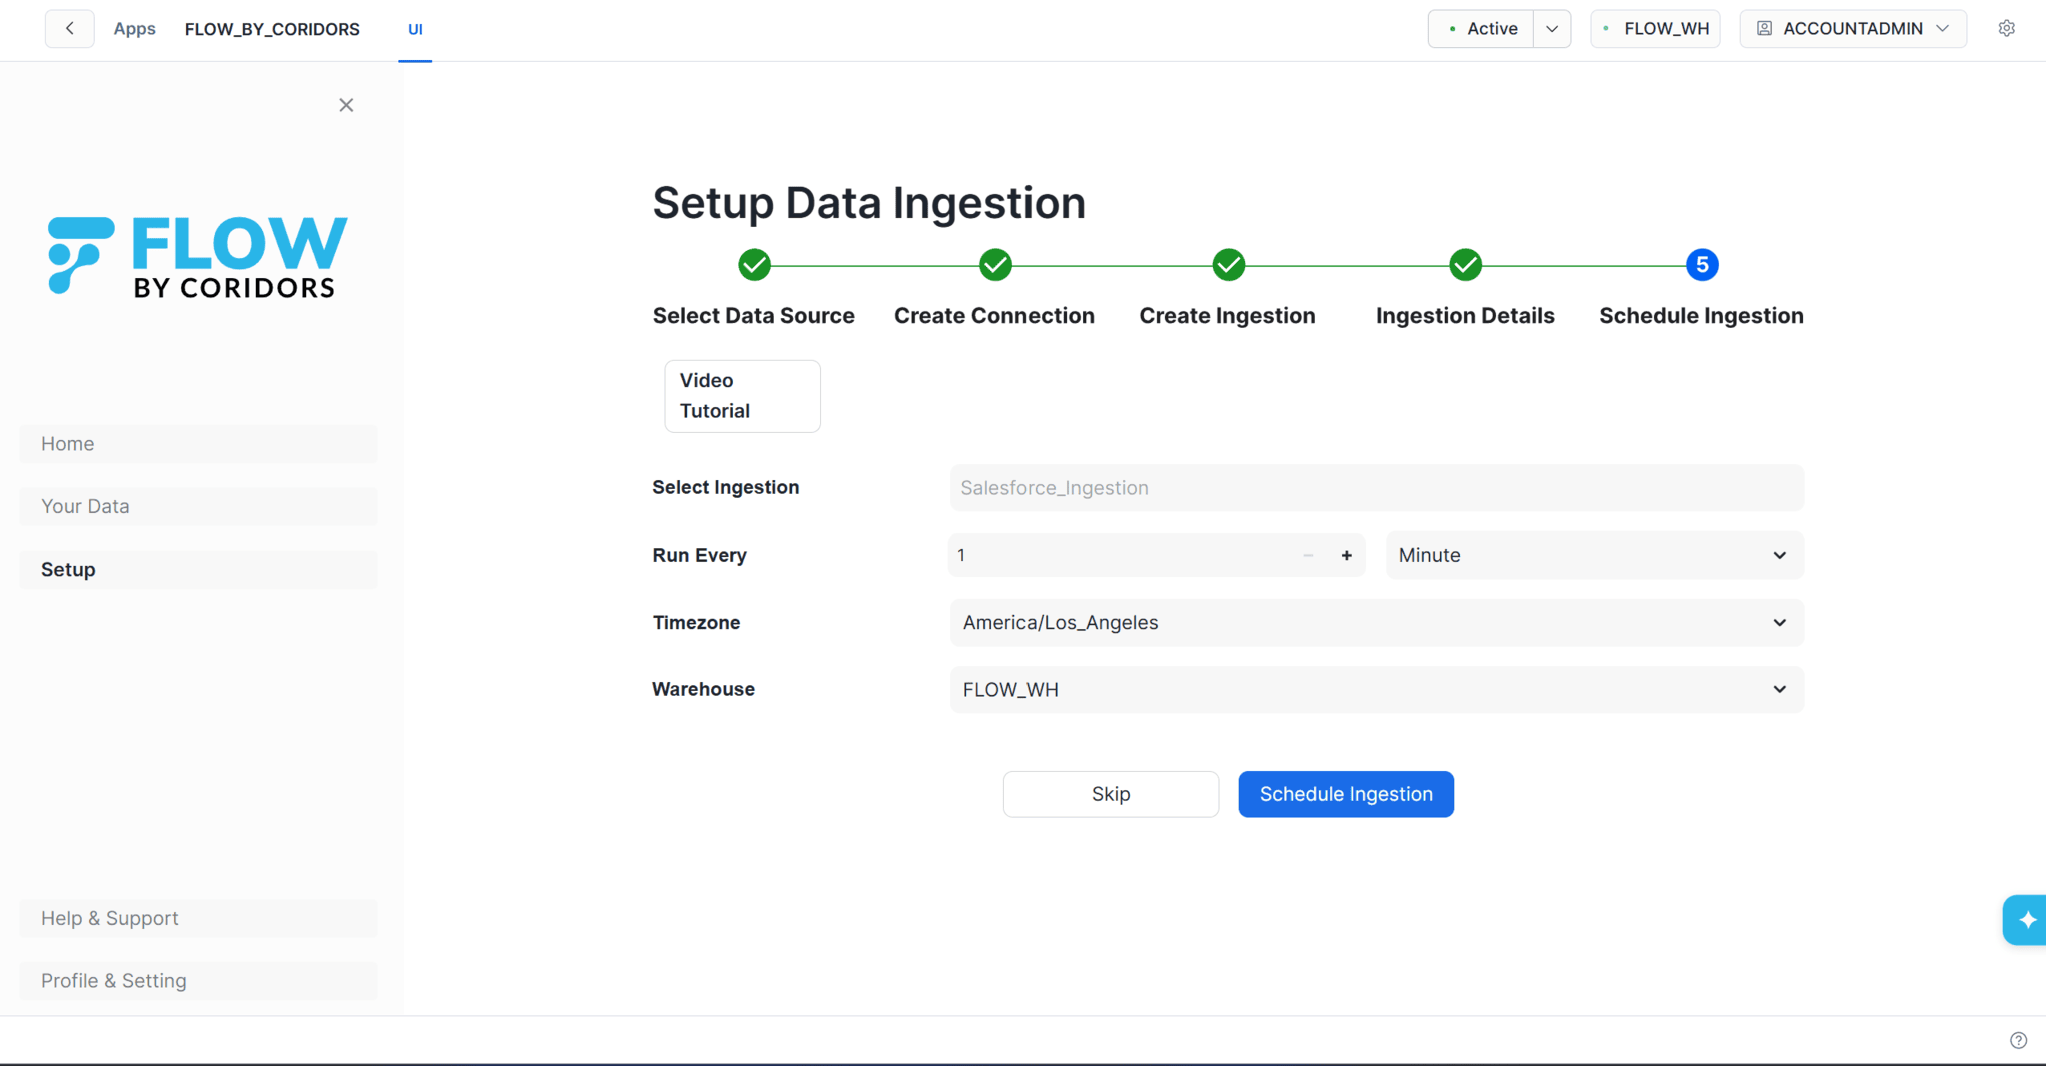Open the Minute interval unit dropdown

click(x=1595, y=555)
